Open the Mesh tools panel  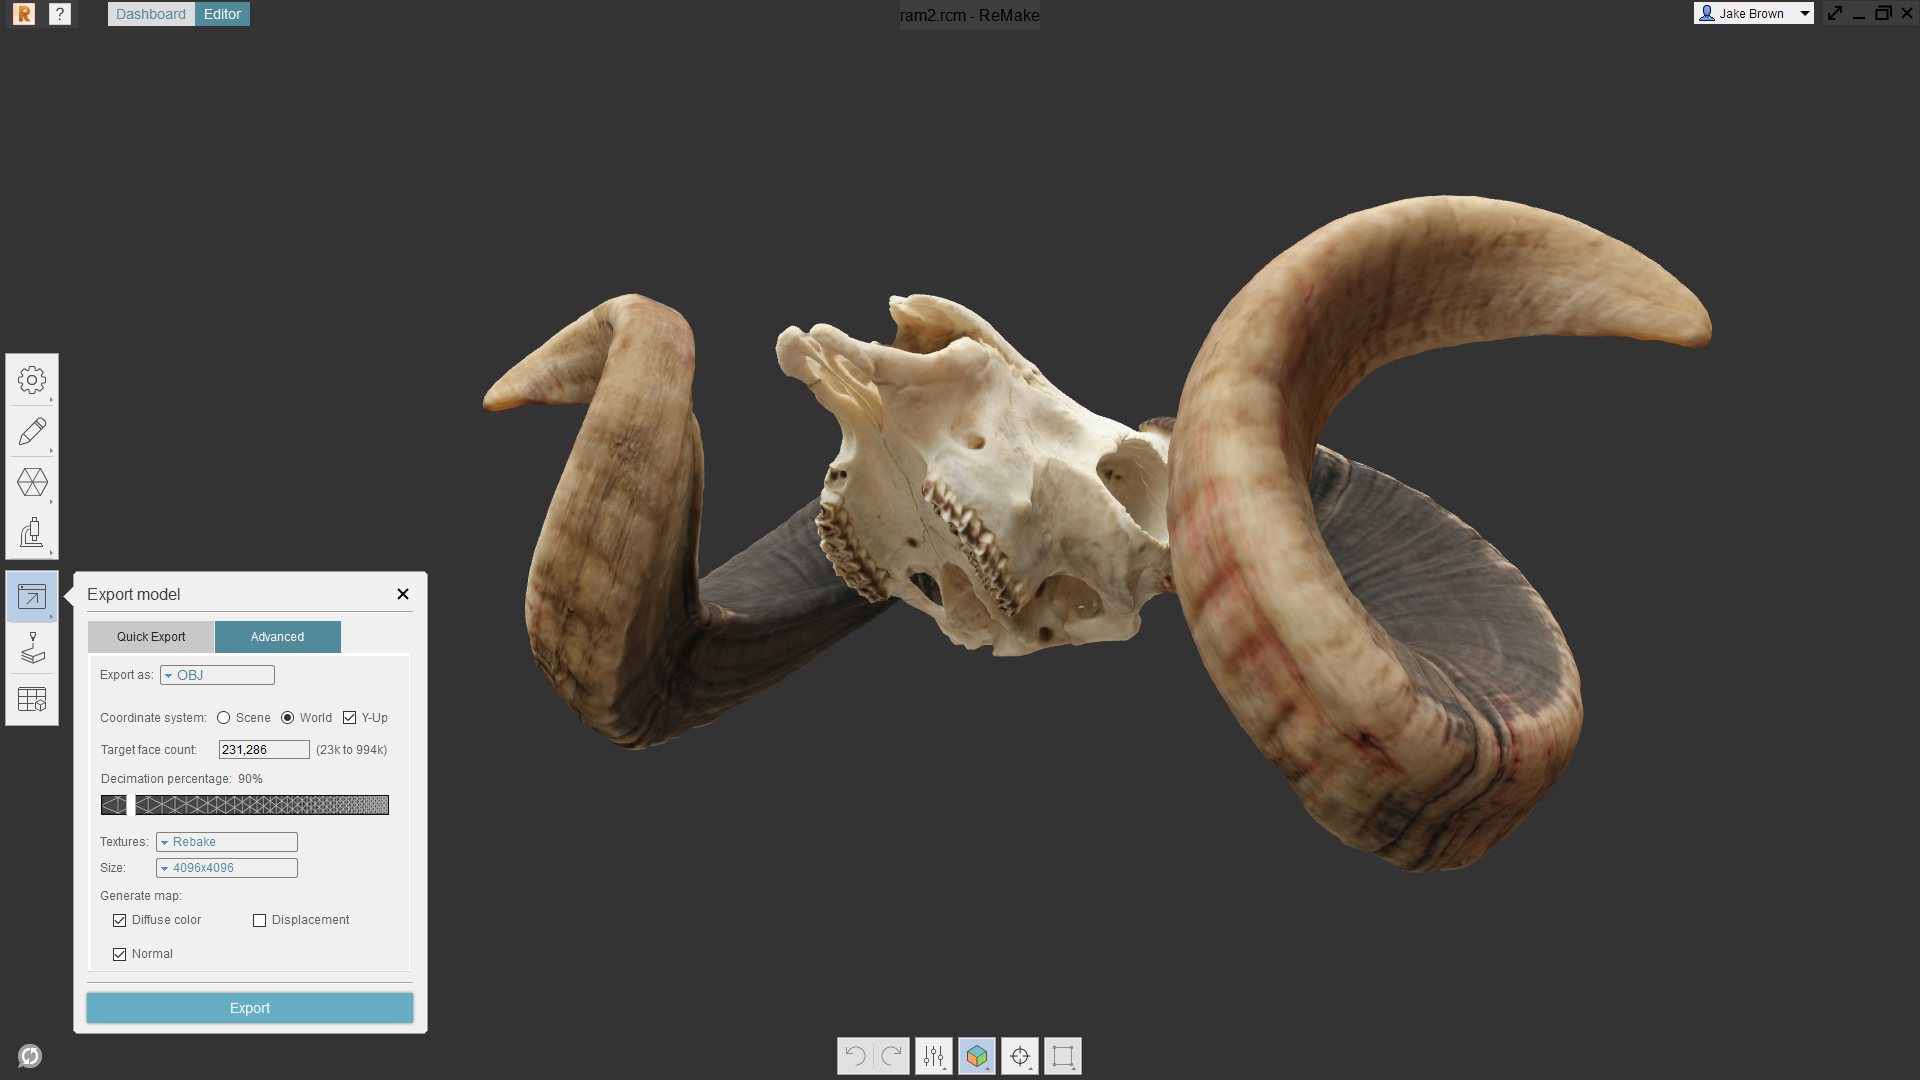tap(32, 483)
